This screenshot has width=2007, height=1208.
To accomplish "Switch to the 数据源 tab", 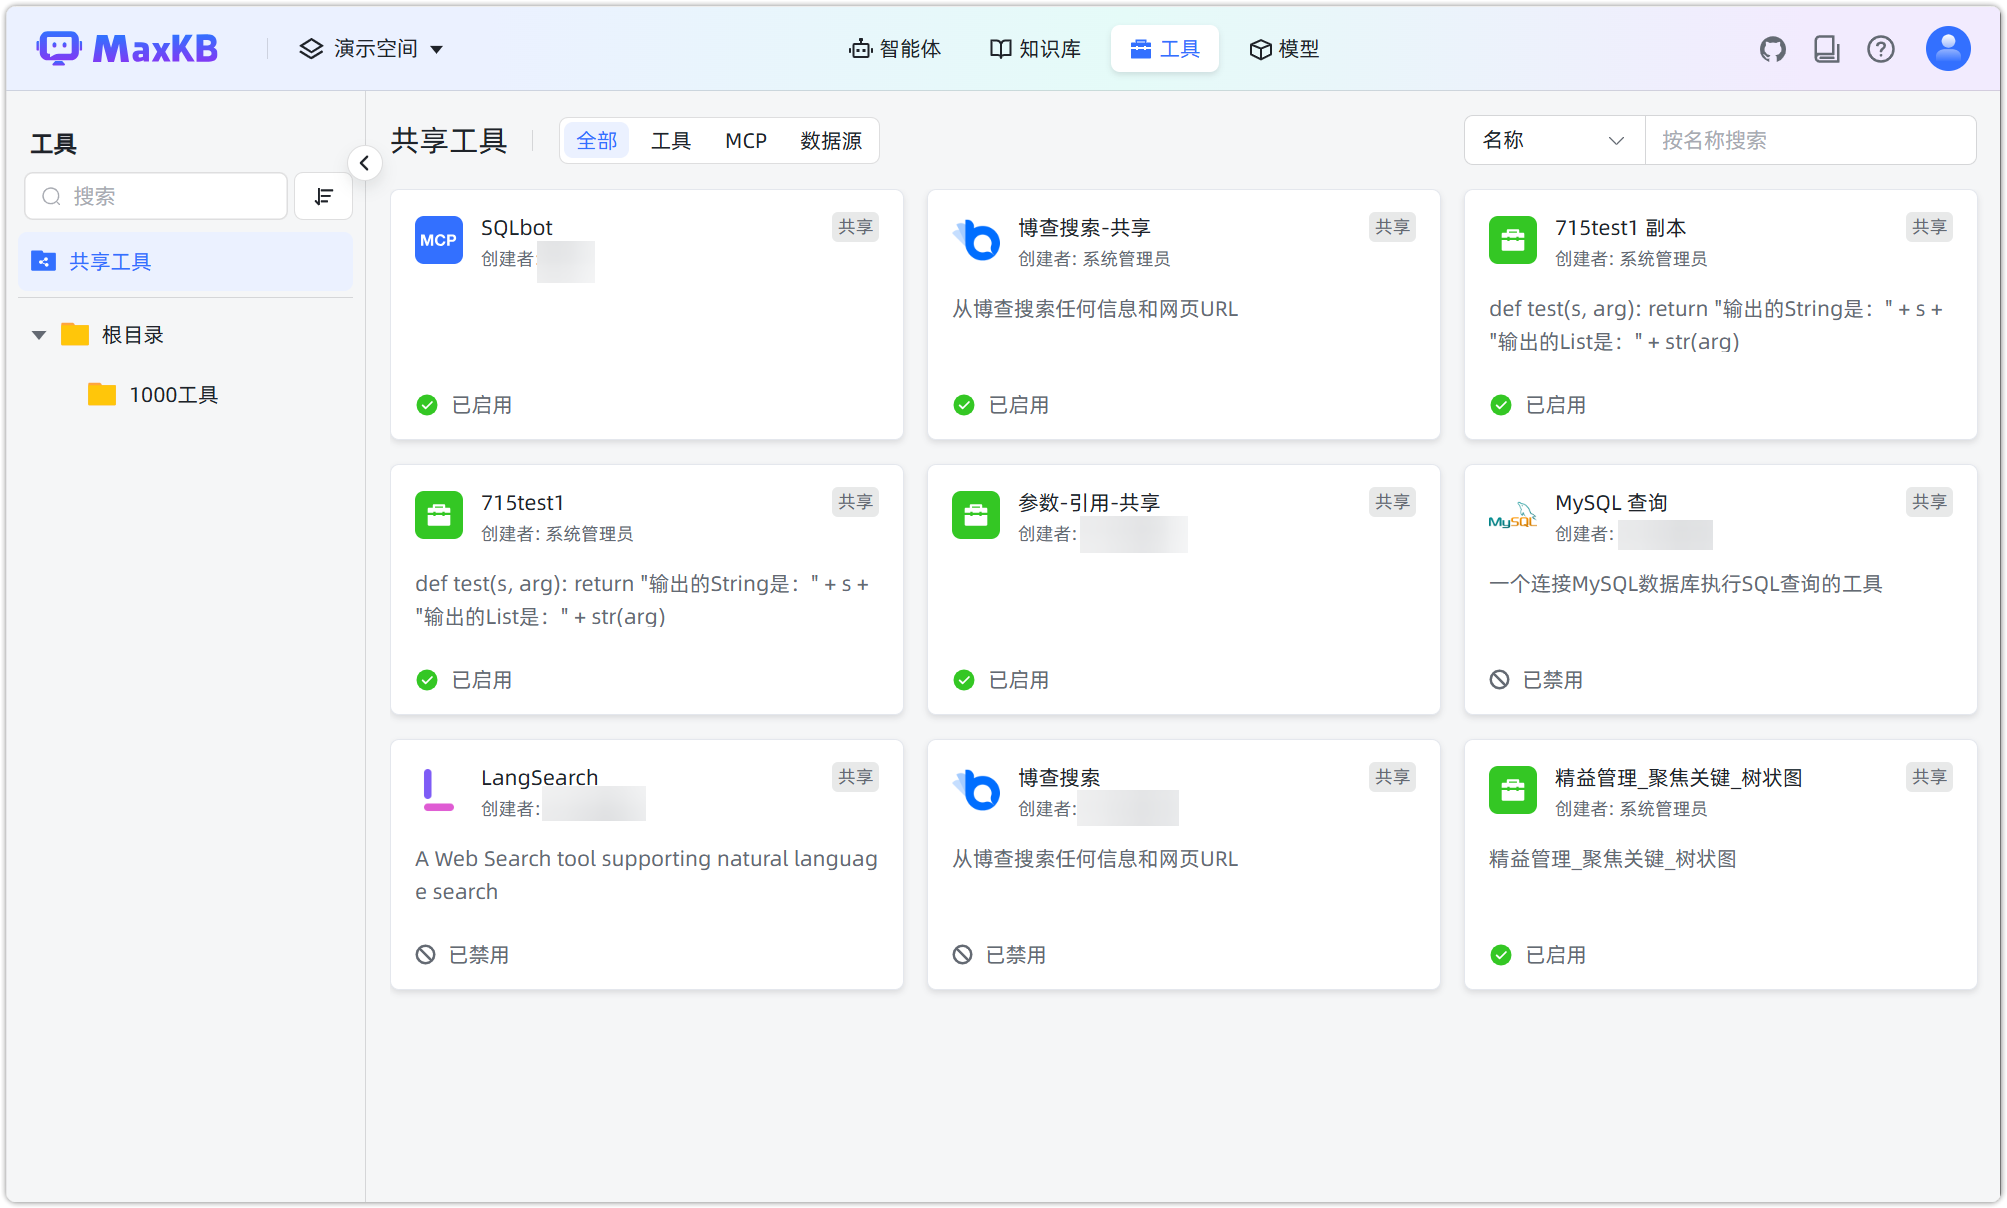I will coord(831,140).
